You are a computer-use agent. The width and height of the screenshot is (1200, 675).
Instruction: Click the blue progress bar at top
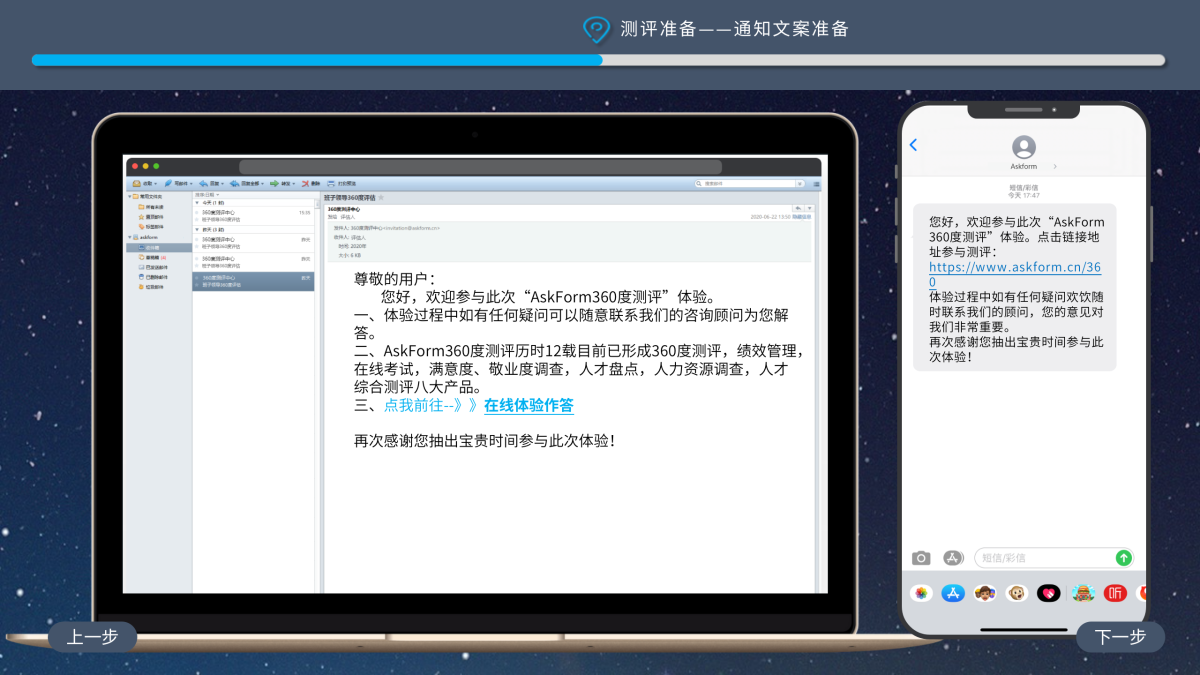coord(317,60)
